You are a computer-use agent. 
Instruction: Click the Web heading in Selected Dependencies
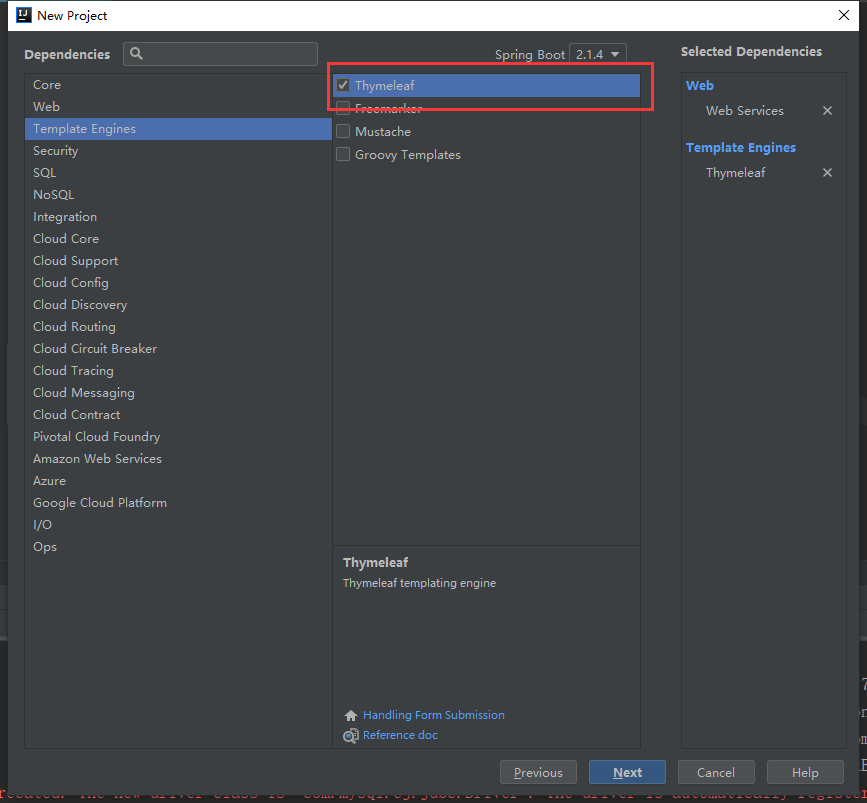click(x=699, y=86)
